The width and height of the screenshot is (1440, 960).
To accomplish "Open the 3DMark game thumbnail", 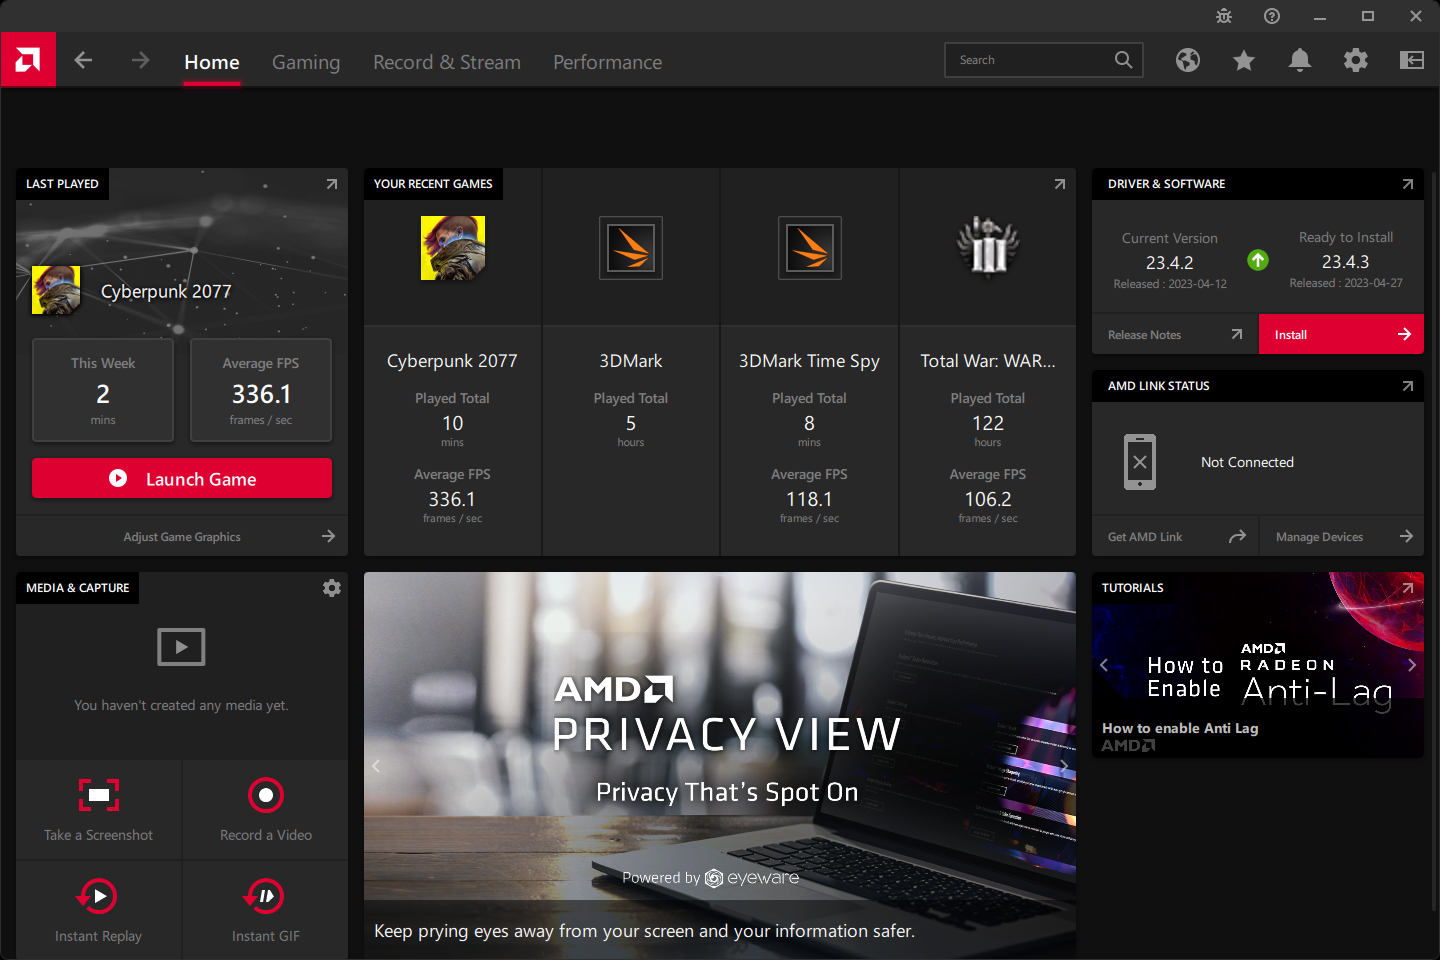I will (x=631, y=248).
